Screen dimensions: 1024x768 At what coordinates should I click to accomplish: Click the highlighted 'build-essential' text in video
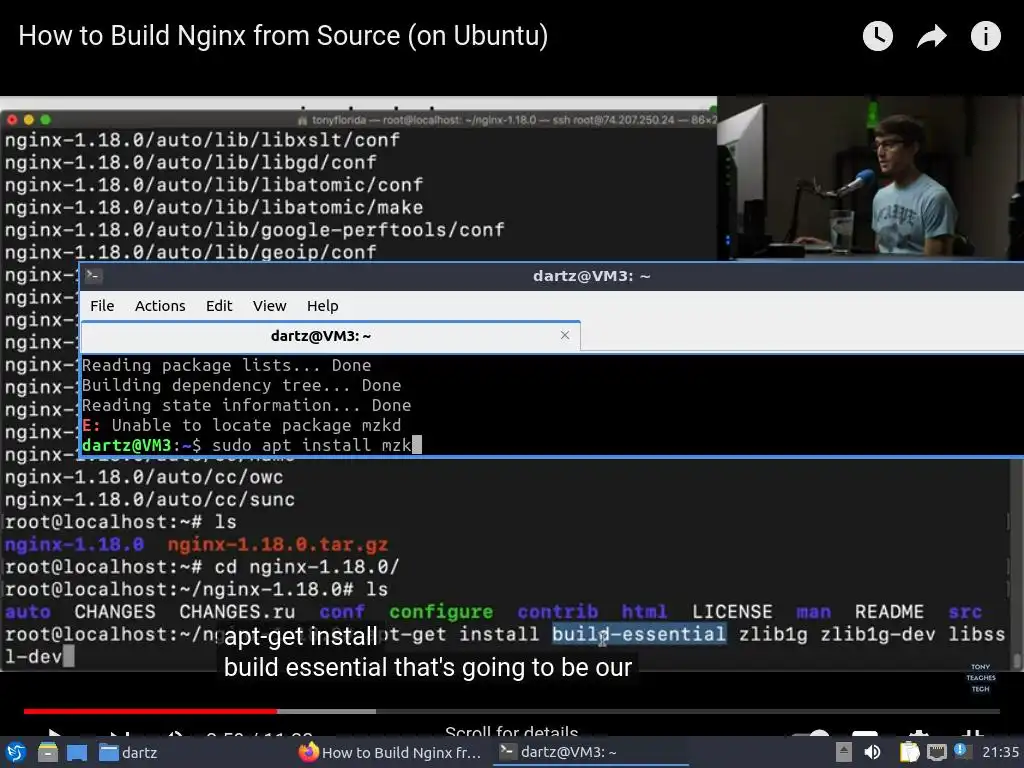tap(639, 633)
